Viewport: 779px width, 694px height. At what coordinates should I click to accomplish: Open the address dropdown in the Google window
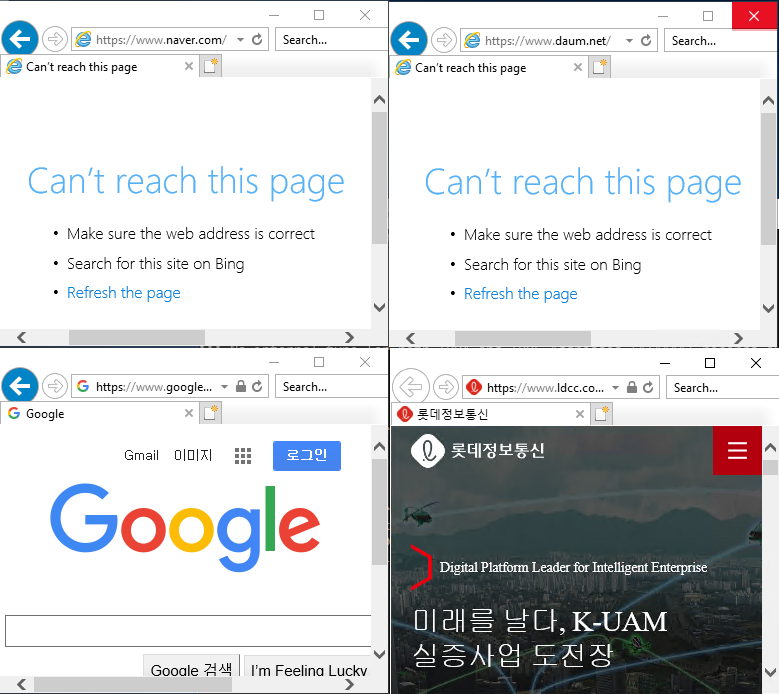tap(225, 386)
